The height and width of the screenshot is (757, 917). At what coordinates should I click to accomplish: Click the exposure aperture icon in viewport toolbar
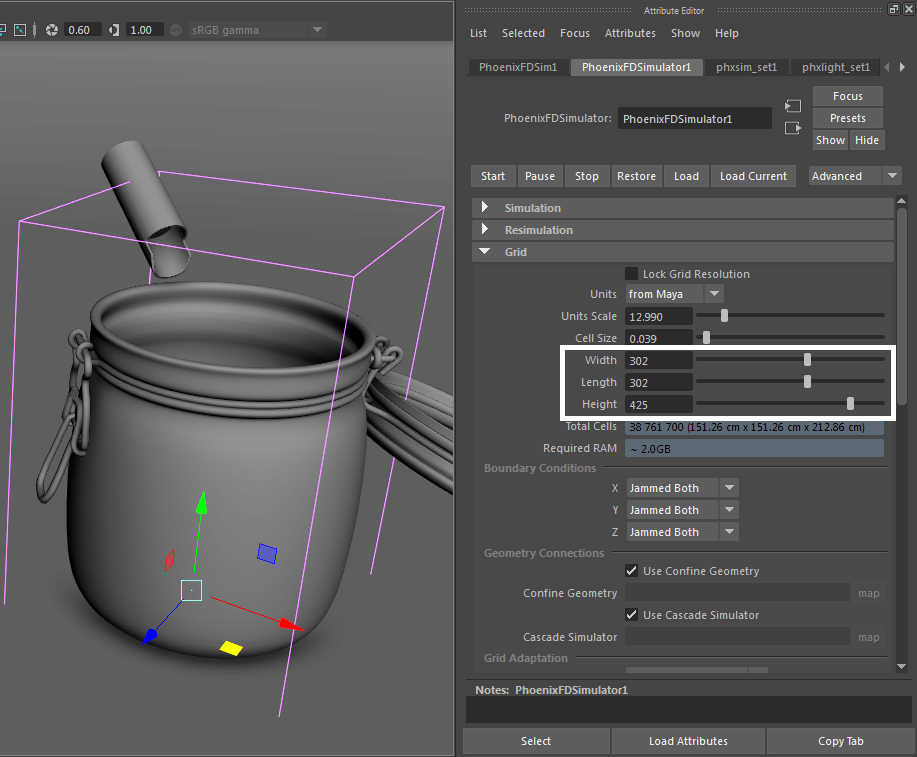pyautogui.click(x=52, y=30)
